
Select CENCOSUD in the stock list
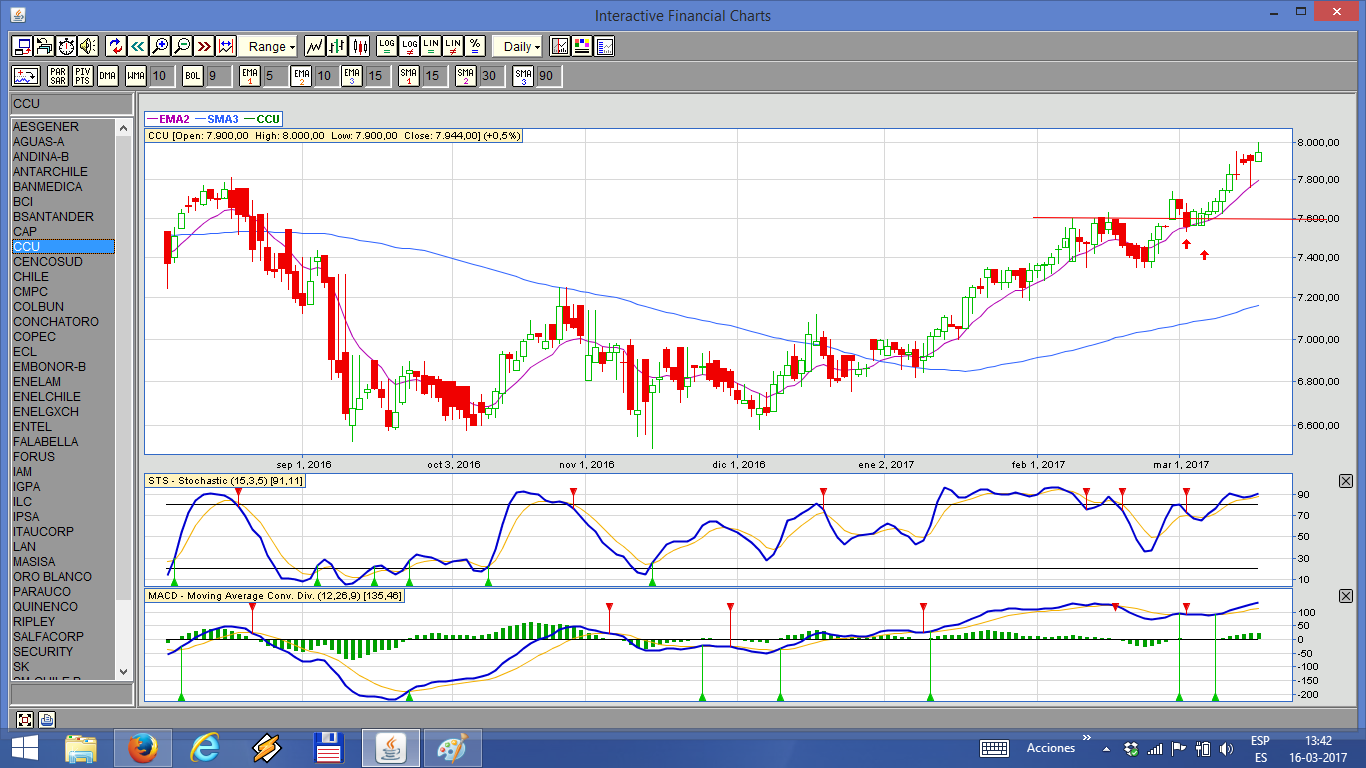63,262
